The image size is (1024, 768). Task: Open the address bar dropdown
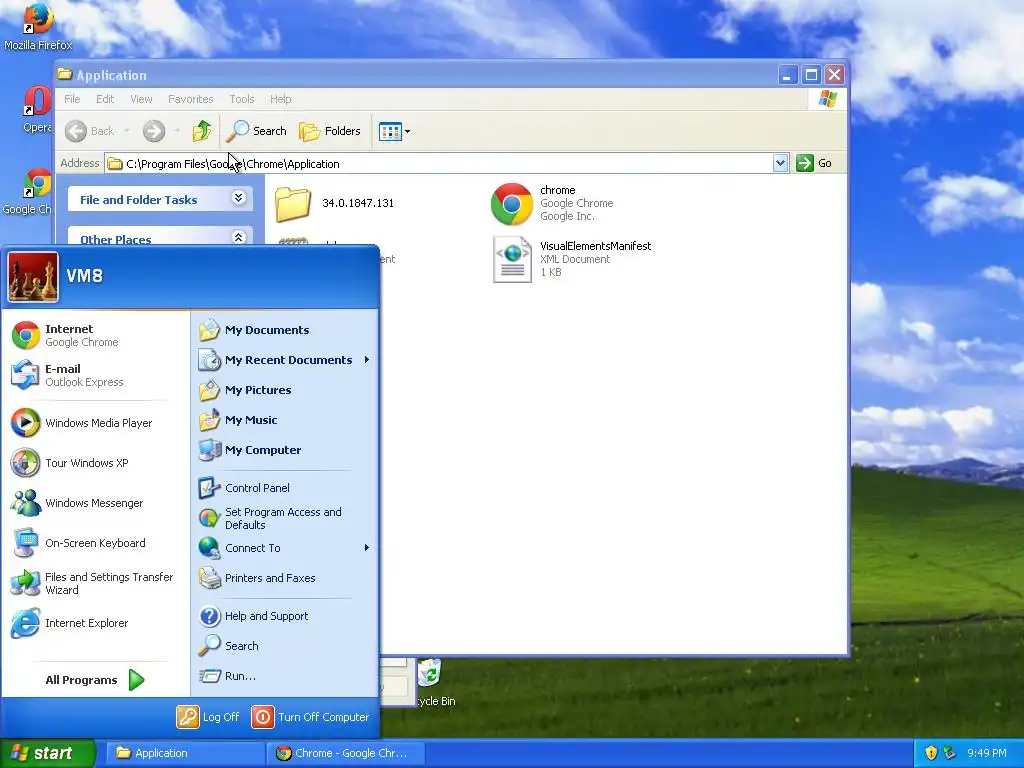click(780, 163)
